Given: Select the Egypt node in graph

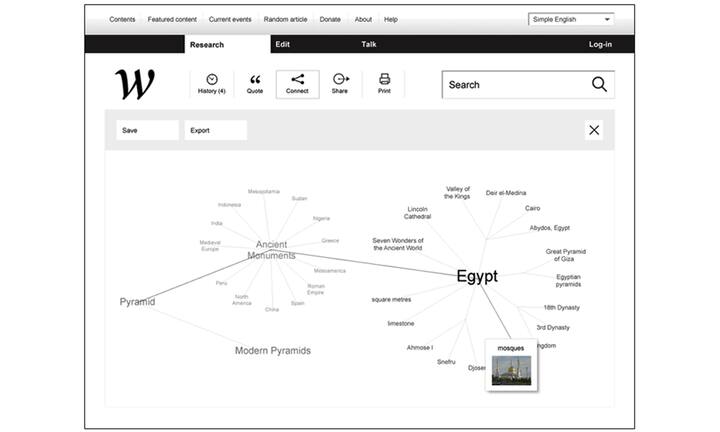Looking at the screenshot, I should 477,277.
